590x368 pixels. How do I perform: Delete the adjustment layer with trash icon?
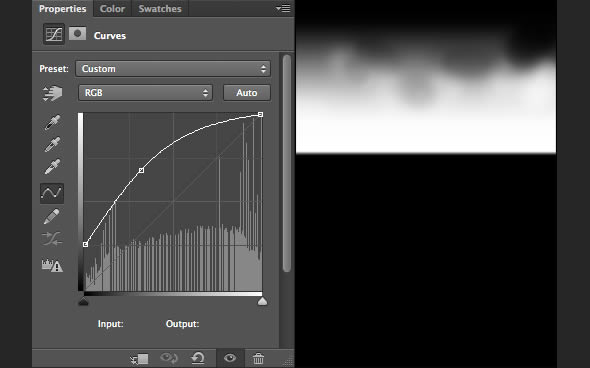pyautogui.click(x=258, y=358)
